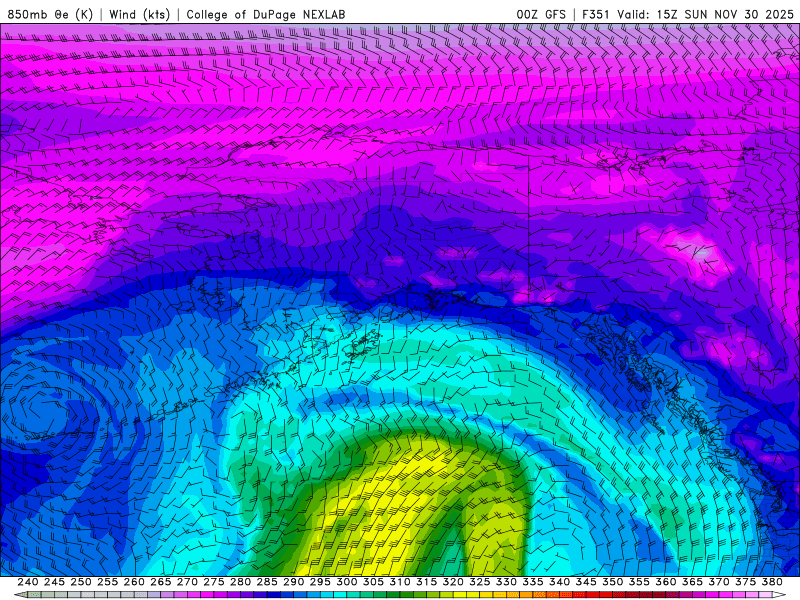
Task: Click the 340 value on the color scale
Action: 559,582
